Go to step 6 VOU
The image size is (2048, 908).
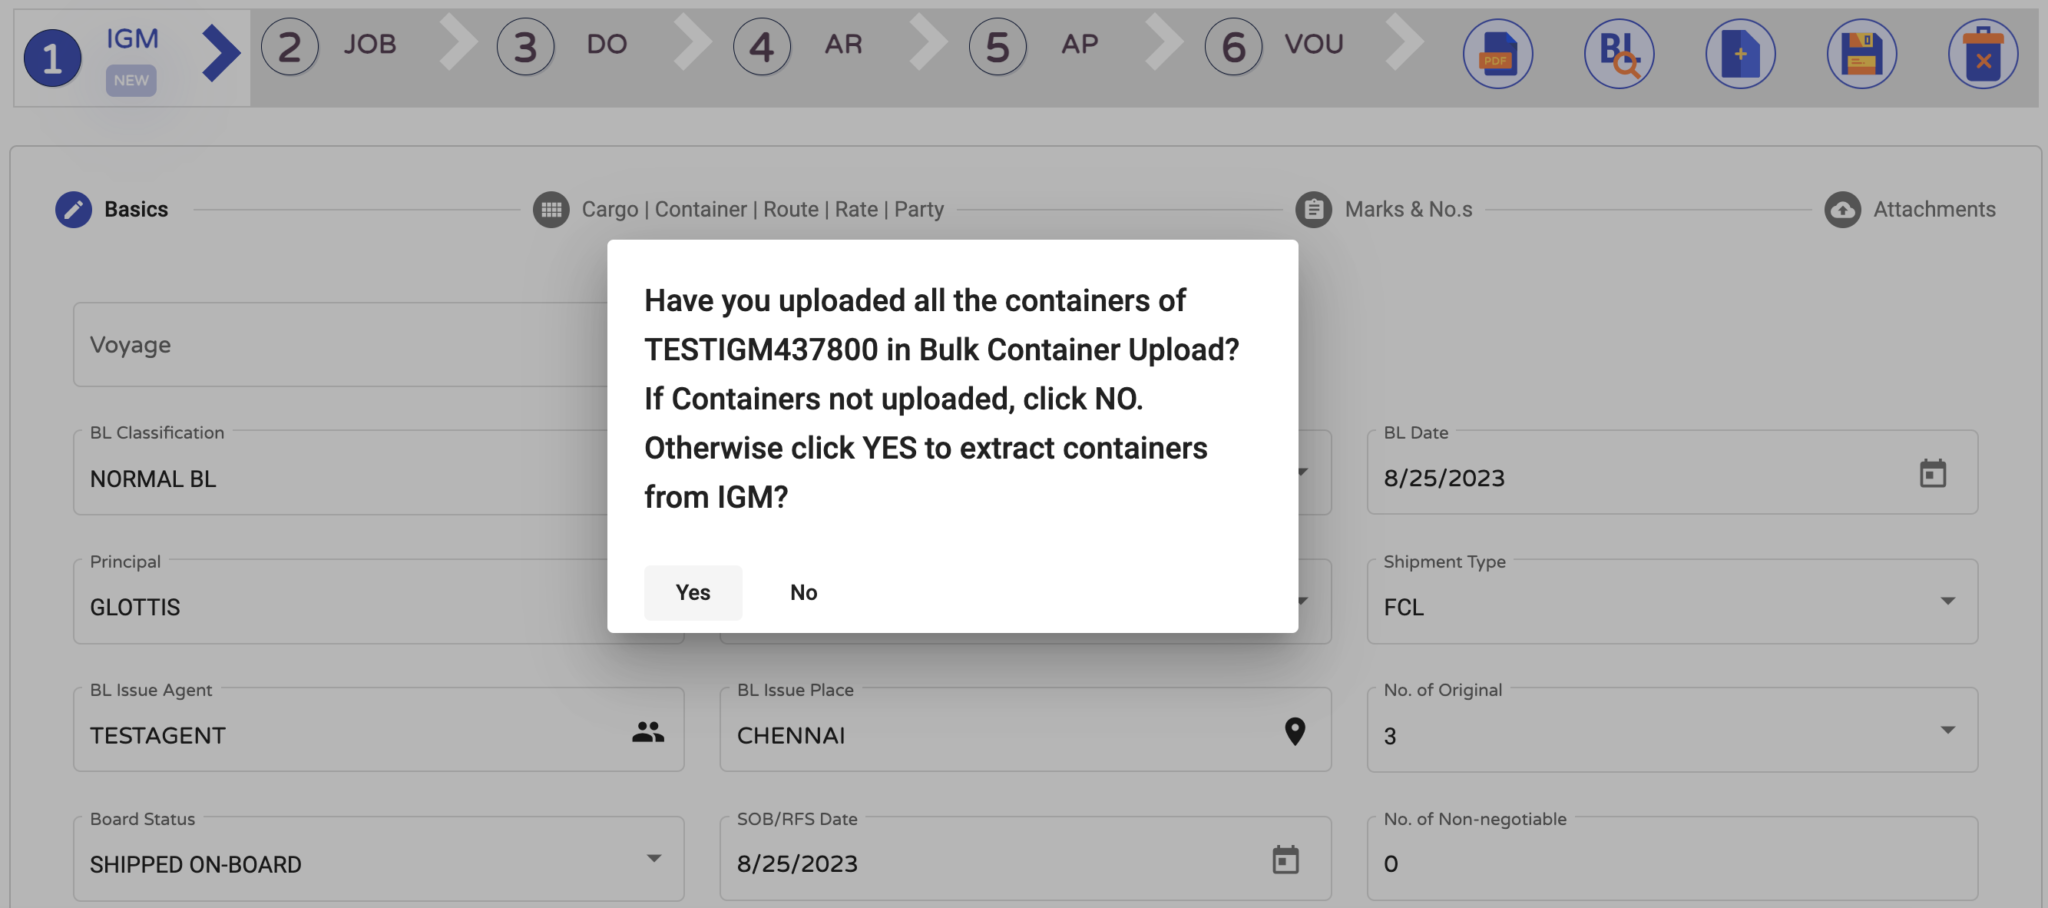click(x=1275, y=46)
